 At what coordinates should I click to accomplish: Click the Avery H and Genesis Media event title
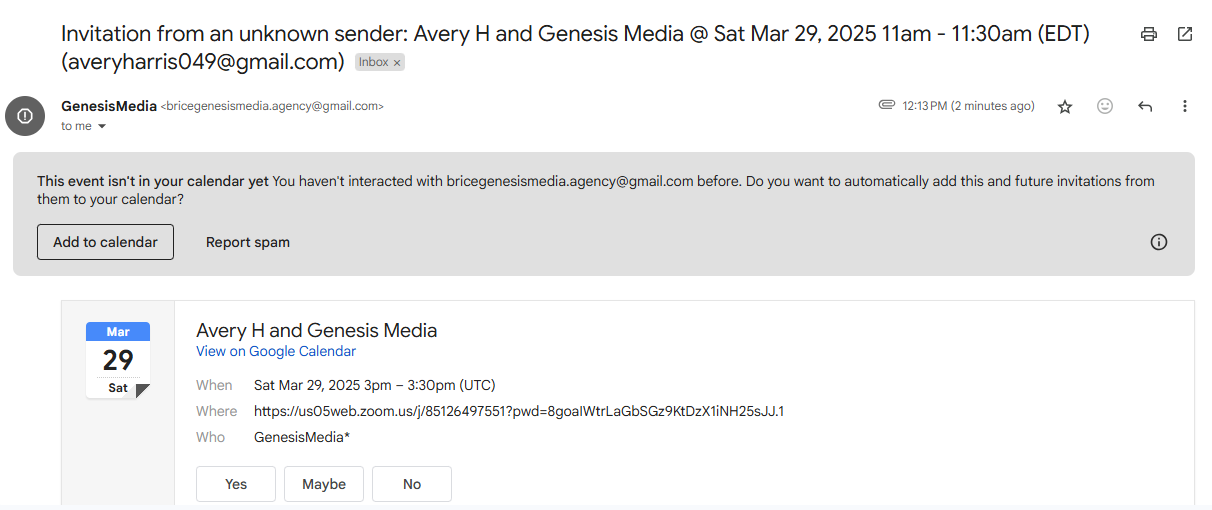tap(316, 330)
